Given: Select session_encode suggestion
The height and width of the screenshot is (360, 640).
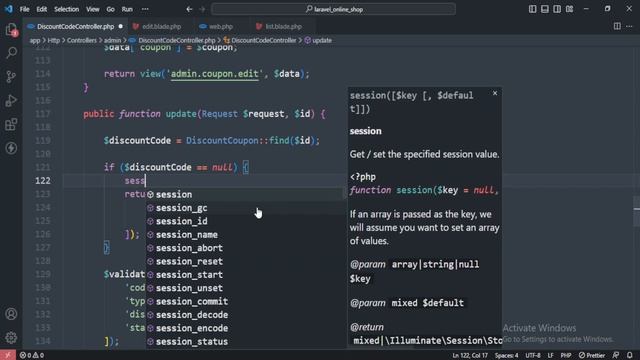Looking at the screenshot, I should click(x=246, y=328).
